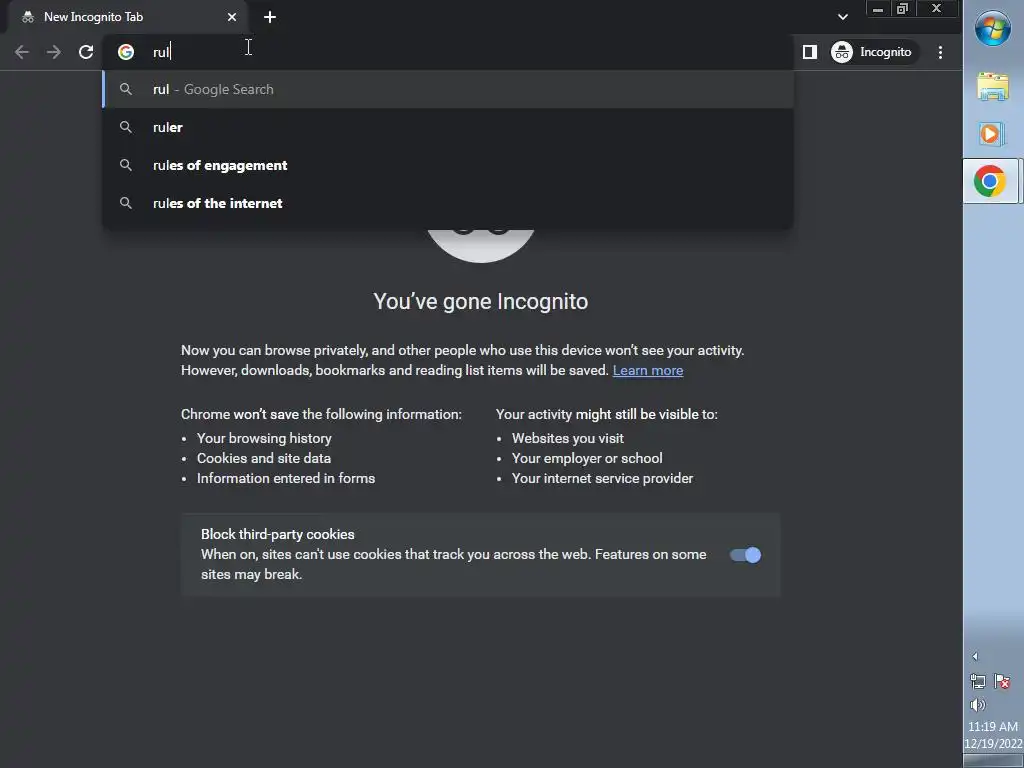Choose the 'rules of the internet' suggestion
This screenshot has width=1024, height=768.
[x=448, y=203]
